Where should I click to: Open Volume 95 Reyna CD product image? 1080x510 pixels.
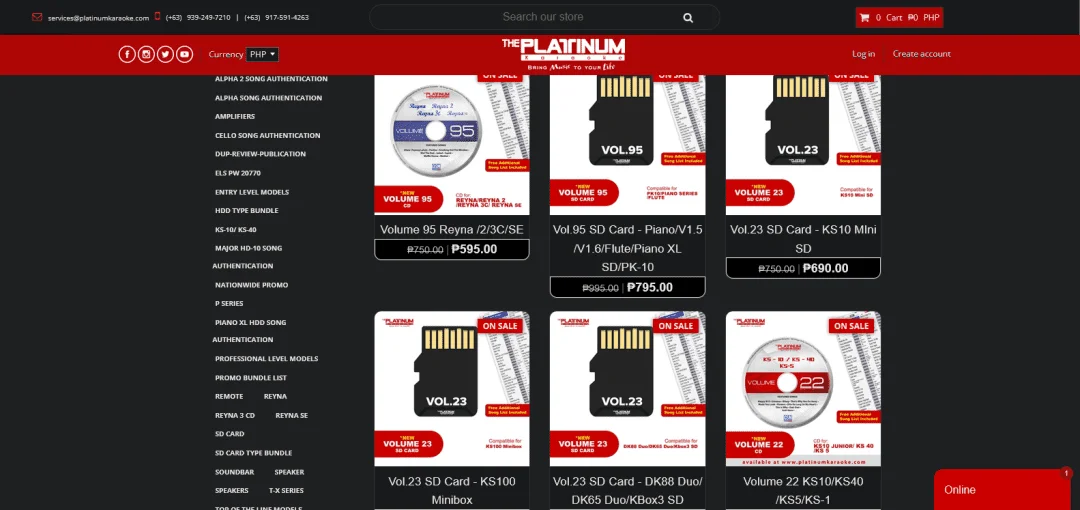tap(452, 145)
